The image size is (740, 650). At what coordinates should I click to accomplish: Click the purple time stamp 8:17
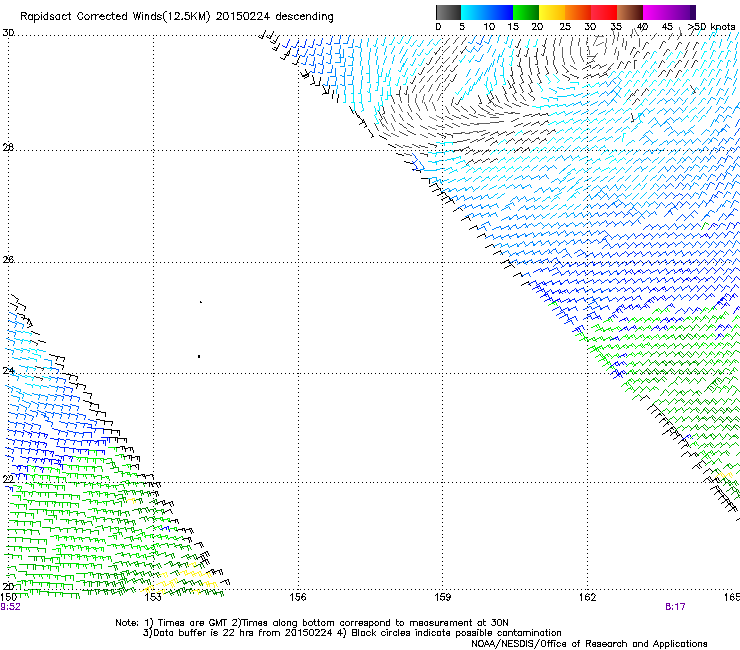[675, 607]
